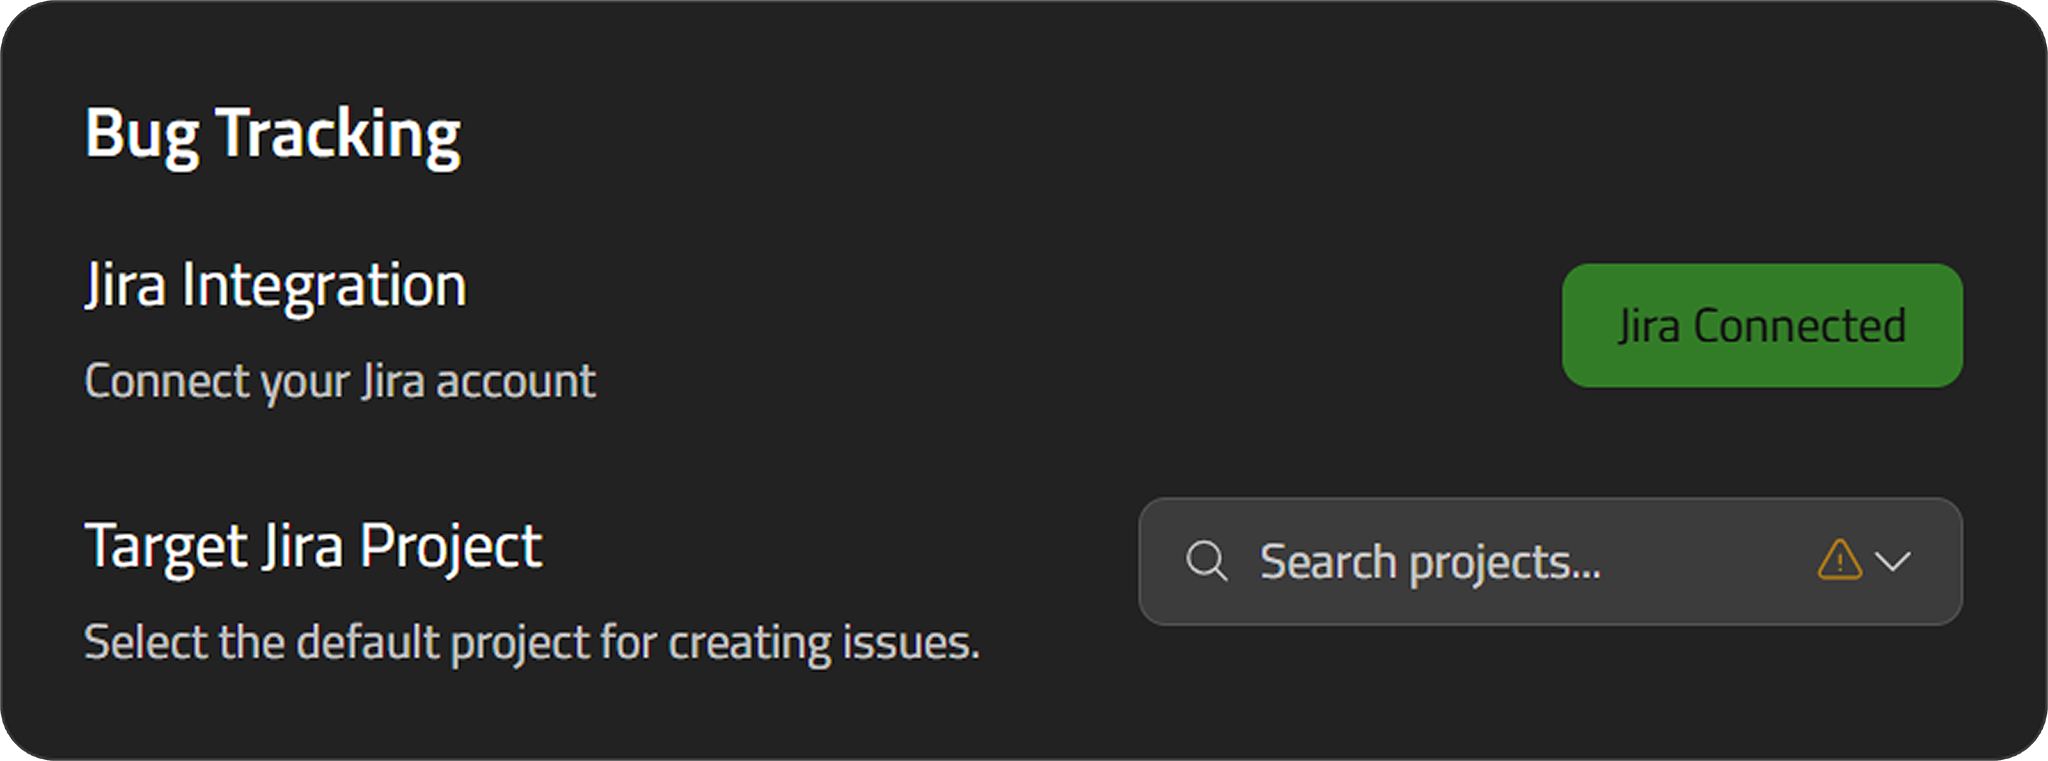
Task: Open the Target Jira Project combo box
Action: 1550,561
